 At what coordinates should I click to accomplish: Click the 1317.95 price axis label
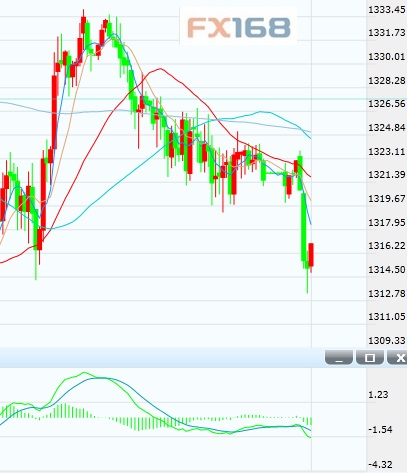point(387,222)
